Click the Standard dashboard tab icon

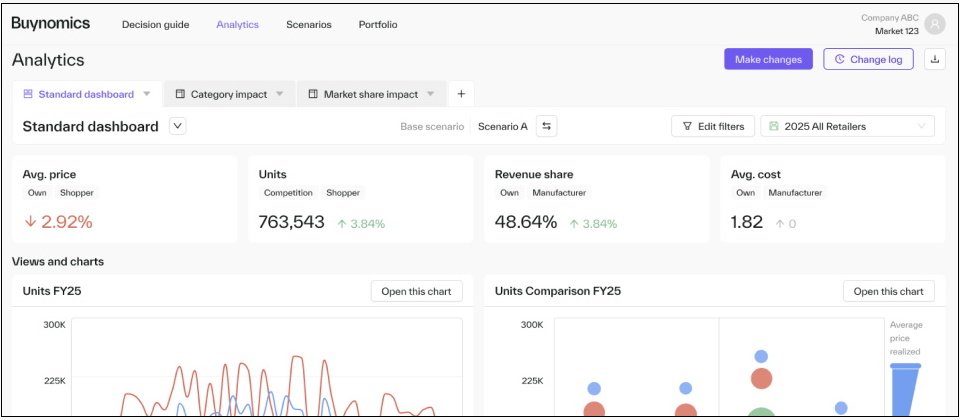[x=28, y=94]
